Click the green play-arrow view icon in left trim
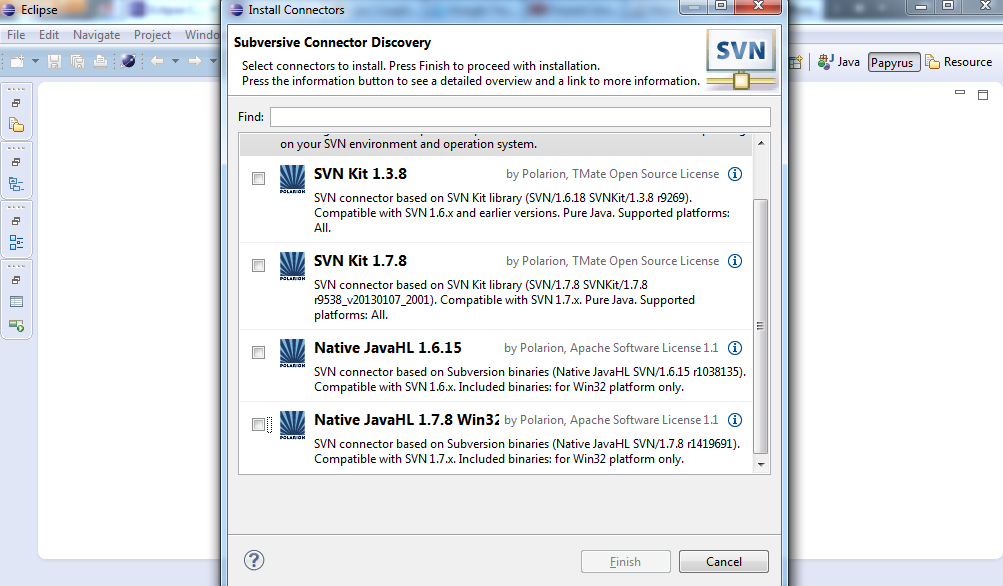The width and height of the screenshot is (1003, 586). click(x=17, y=326)
